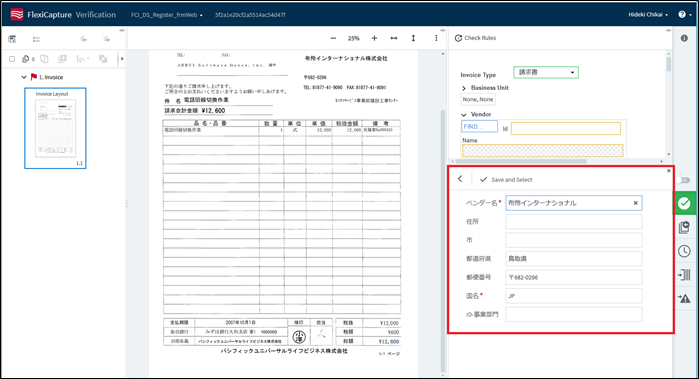Close the vendor form panel with X
The height and width of the screenshot is (379, 699).
point(669,171)
